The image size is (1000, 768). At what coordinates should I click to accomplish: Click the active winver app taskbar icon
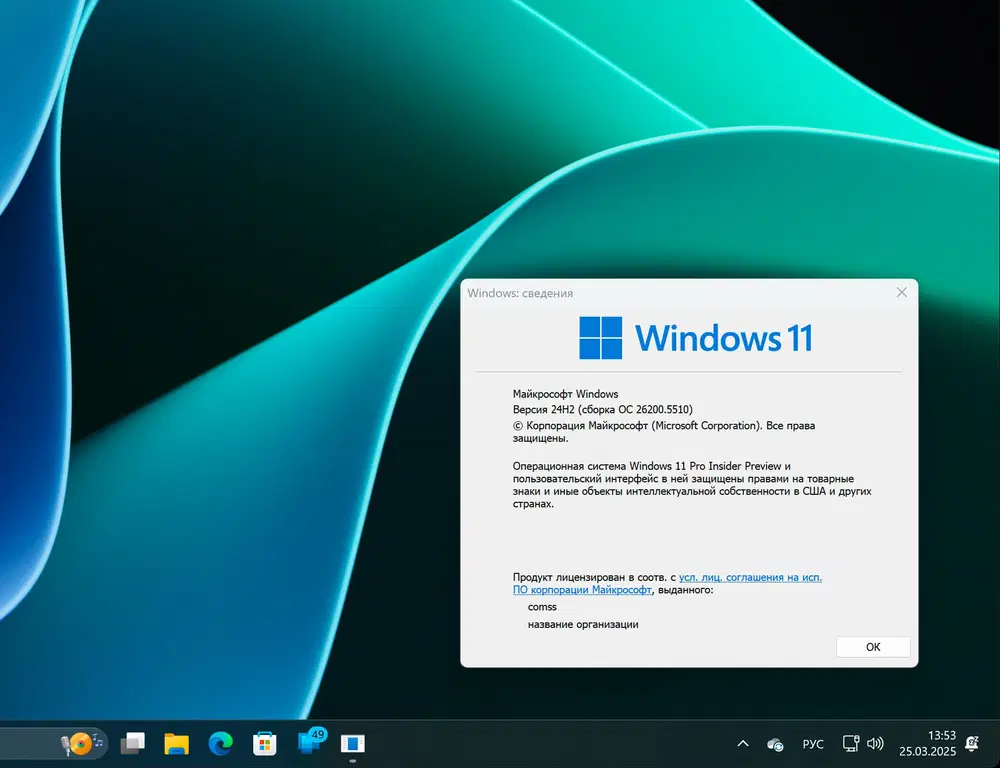[353, 744]
